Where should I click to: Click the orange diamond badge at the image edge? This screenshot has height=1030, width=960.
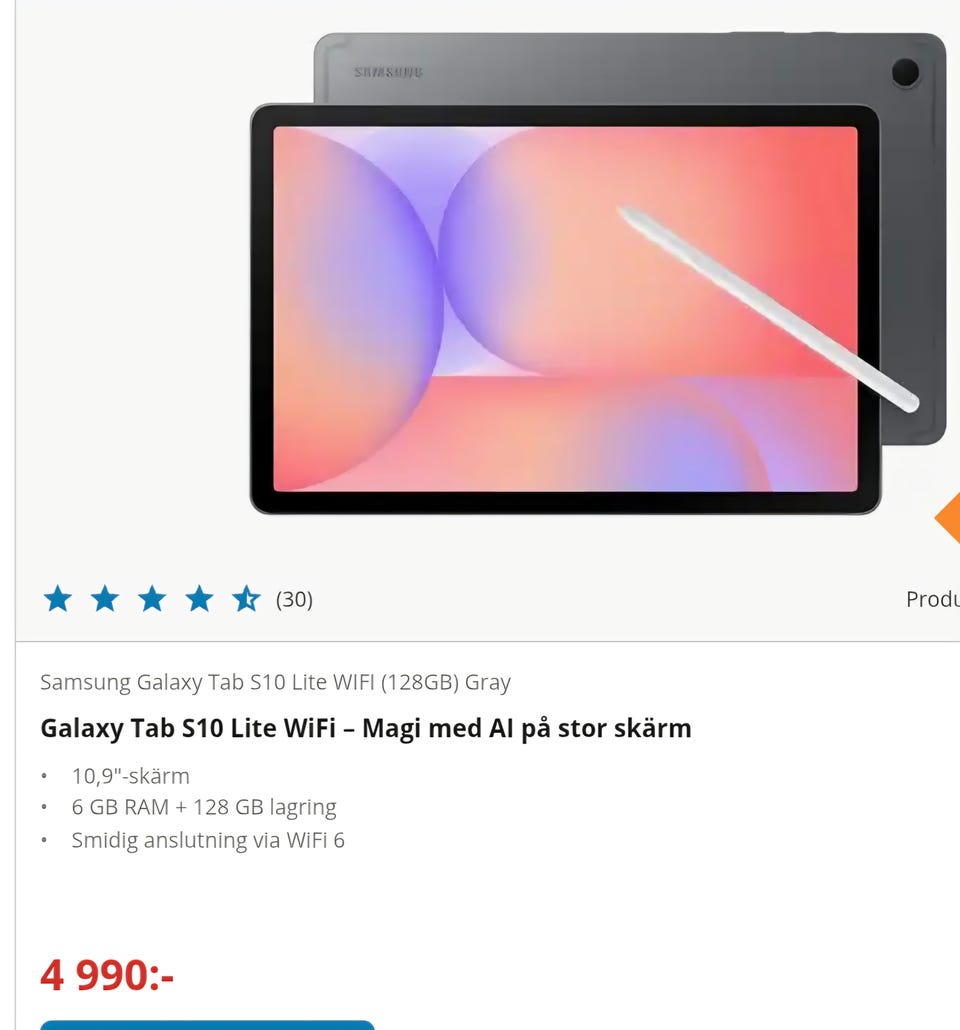pos(948,518)
